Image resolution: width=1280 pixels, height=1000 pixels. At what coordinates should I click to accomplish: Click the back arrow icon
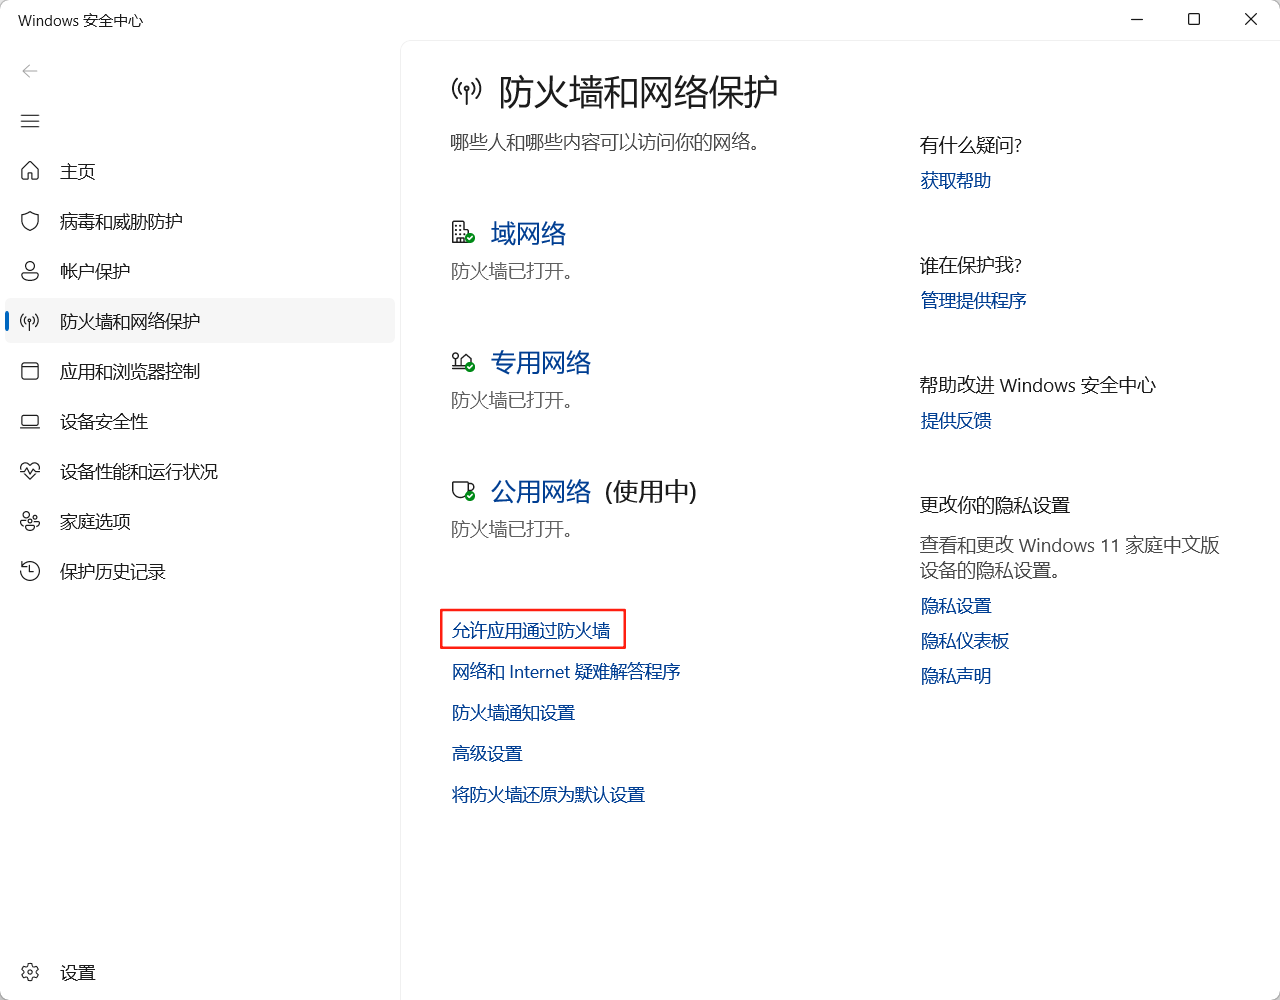30,71
